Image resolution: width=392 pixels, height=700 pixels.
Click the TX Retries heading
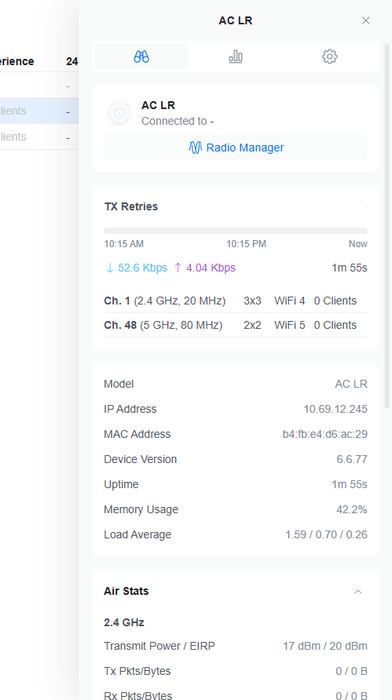pyautogui.click(x=131, y=207)
